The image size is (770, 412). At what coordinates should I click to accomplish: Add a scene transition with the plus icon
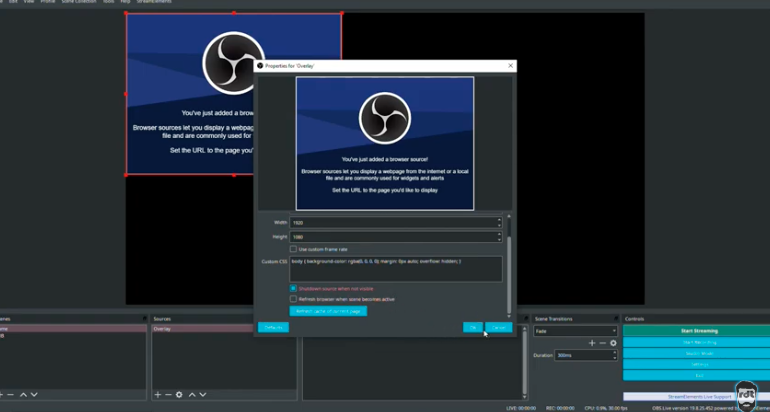(592, 343)
